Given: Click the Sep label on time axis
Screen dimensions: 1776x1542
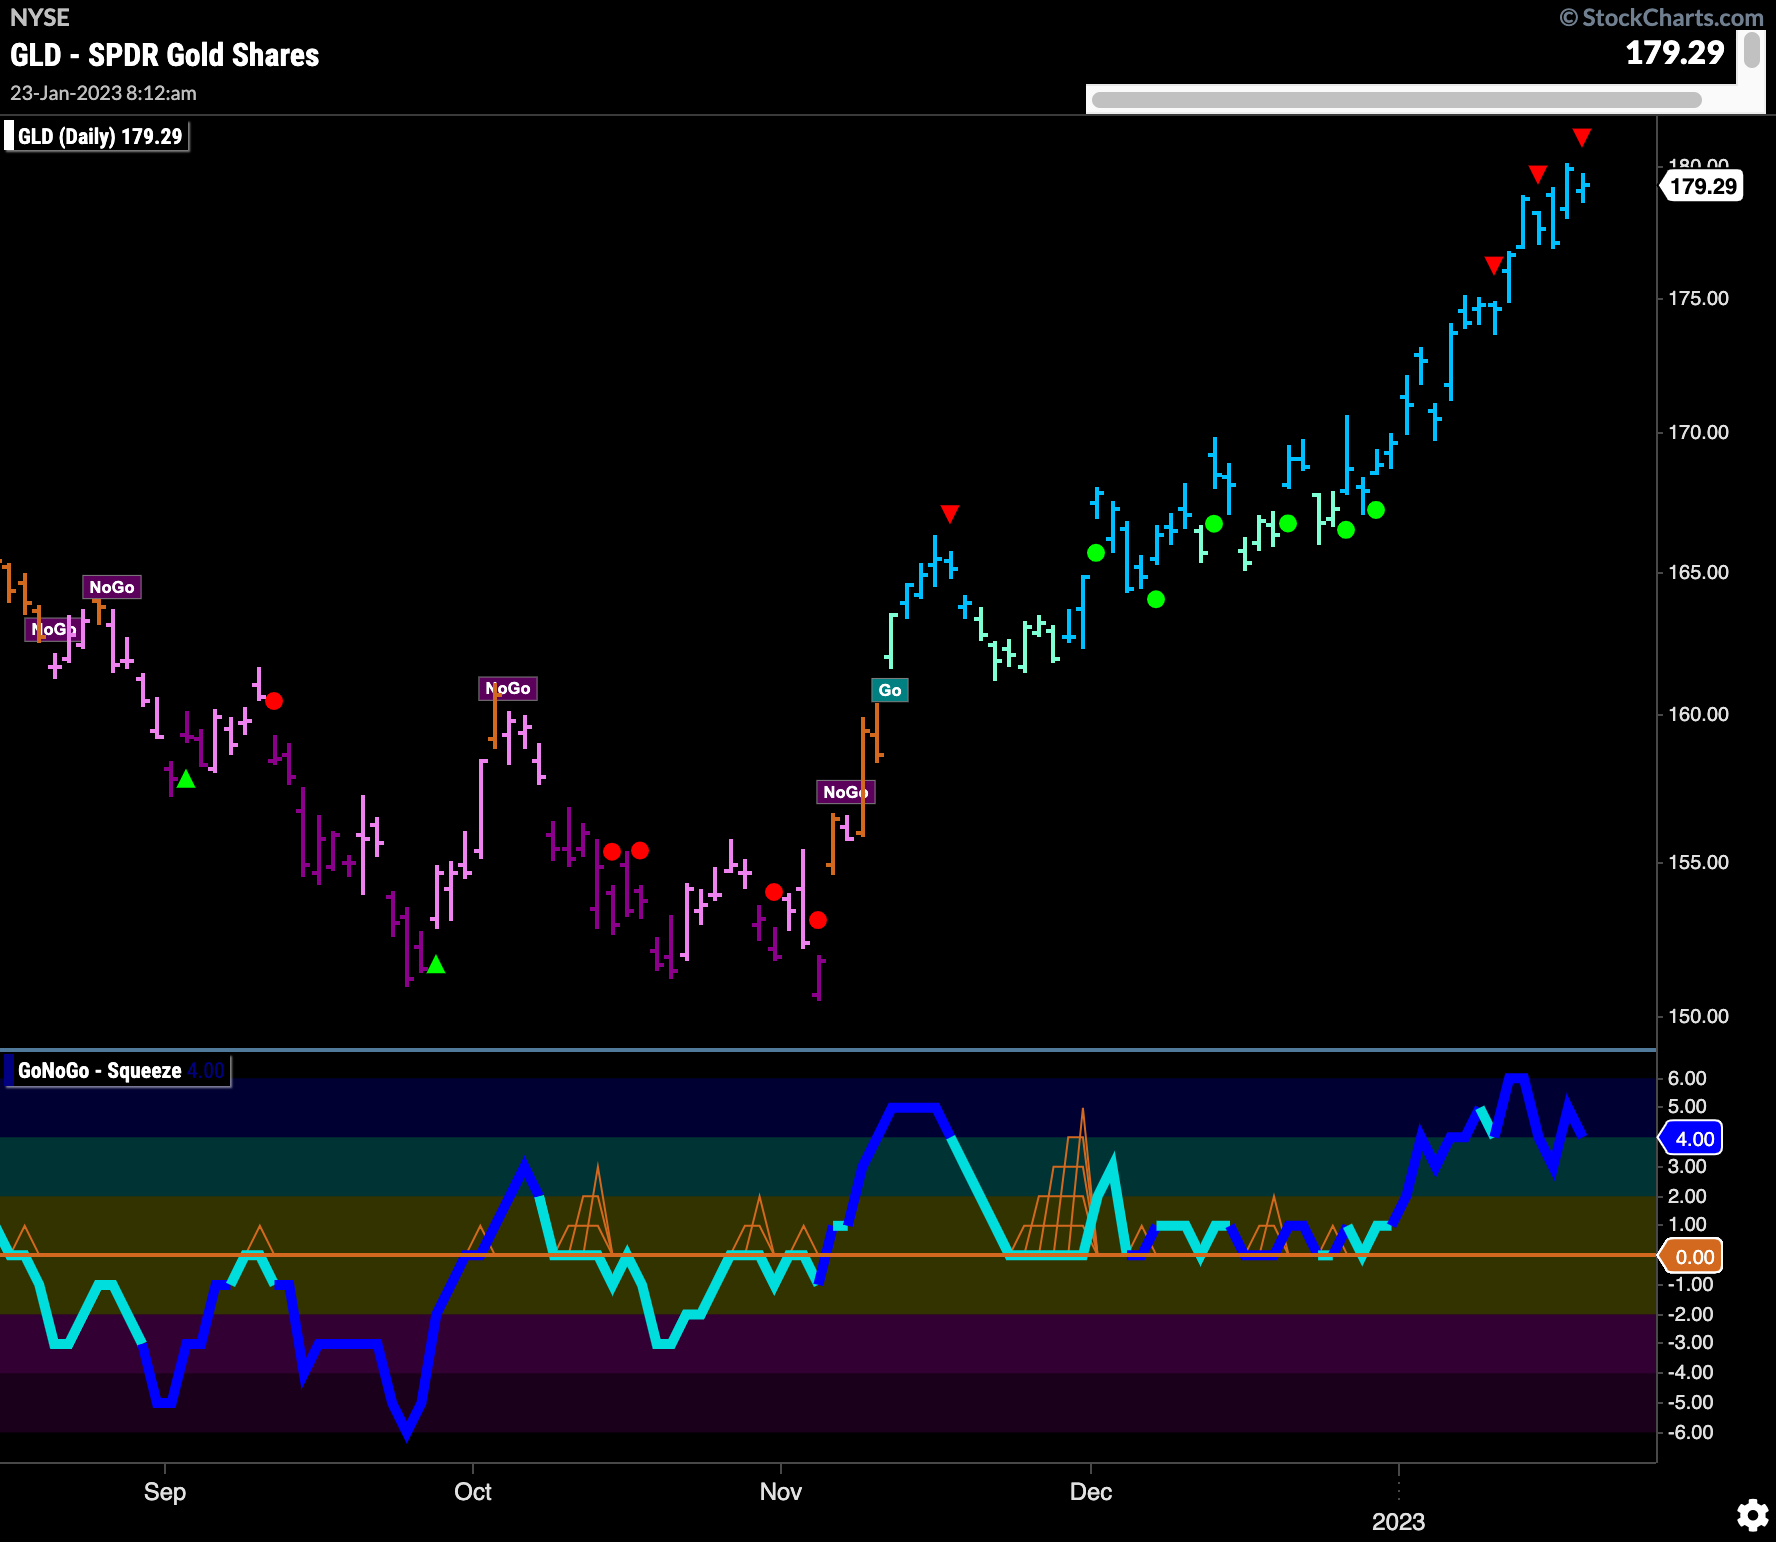Looking at the screenshot, I should tap(165, 1492).
